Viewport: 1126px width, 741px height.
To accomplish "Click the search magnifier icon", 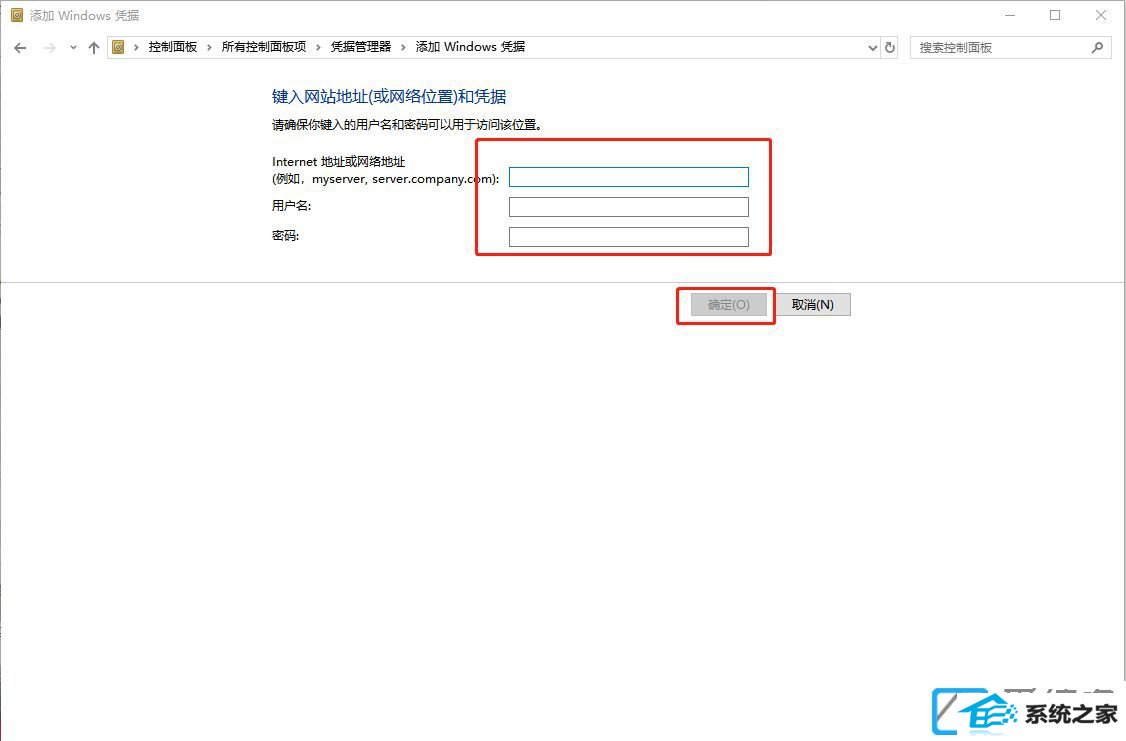I will click(x=1097, y=47).
